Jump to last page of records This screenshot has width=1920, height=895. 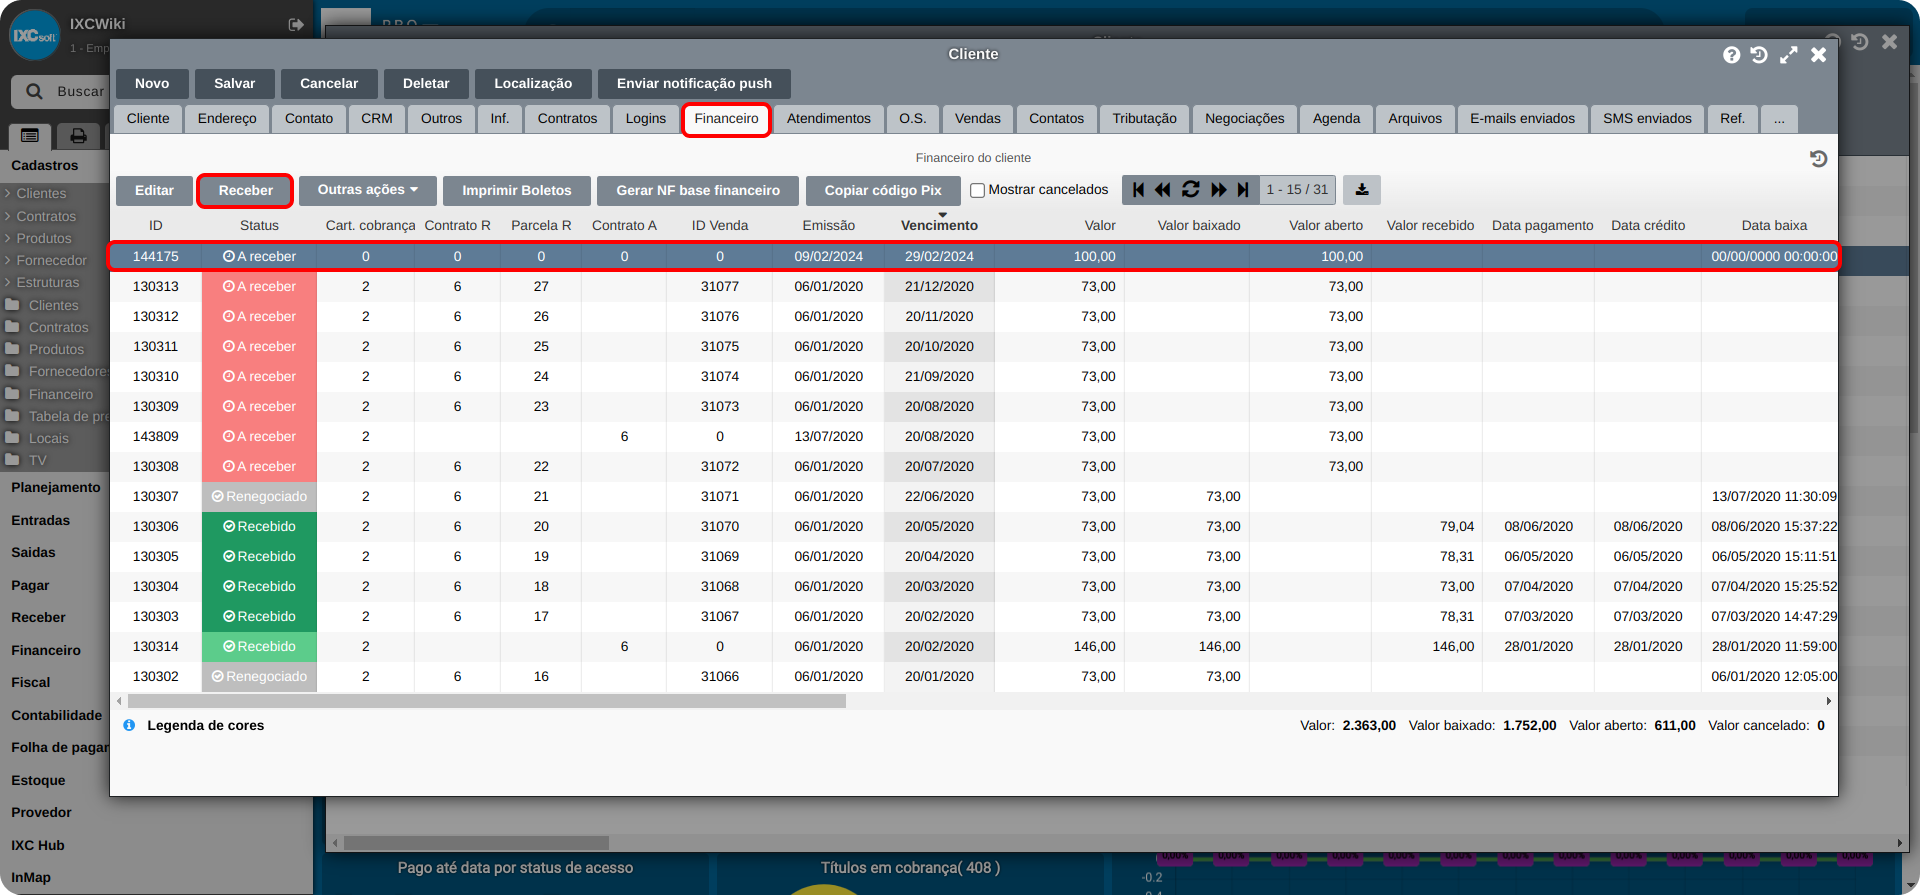1243,190
